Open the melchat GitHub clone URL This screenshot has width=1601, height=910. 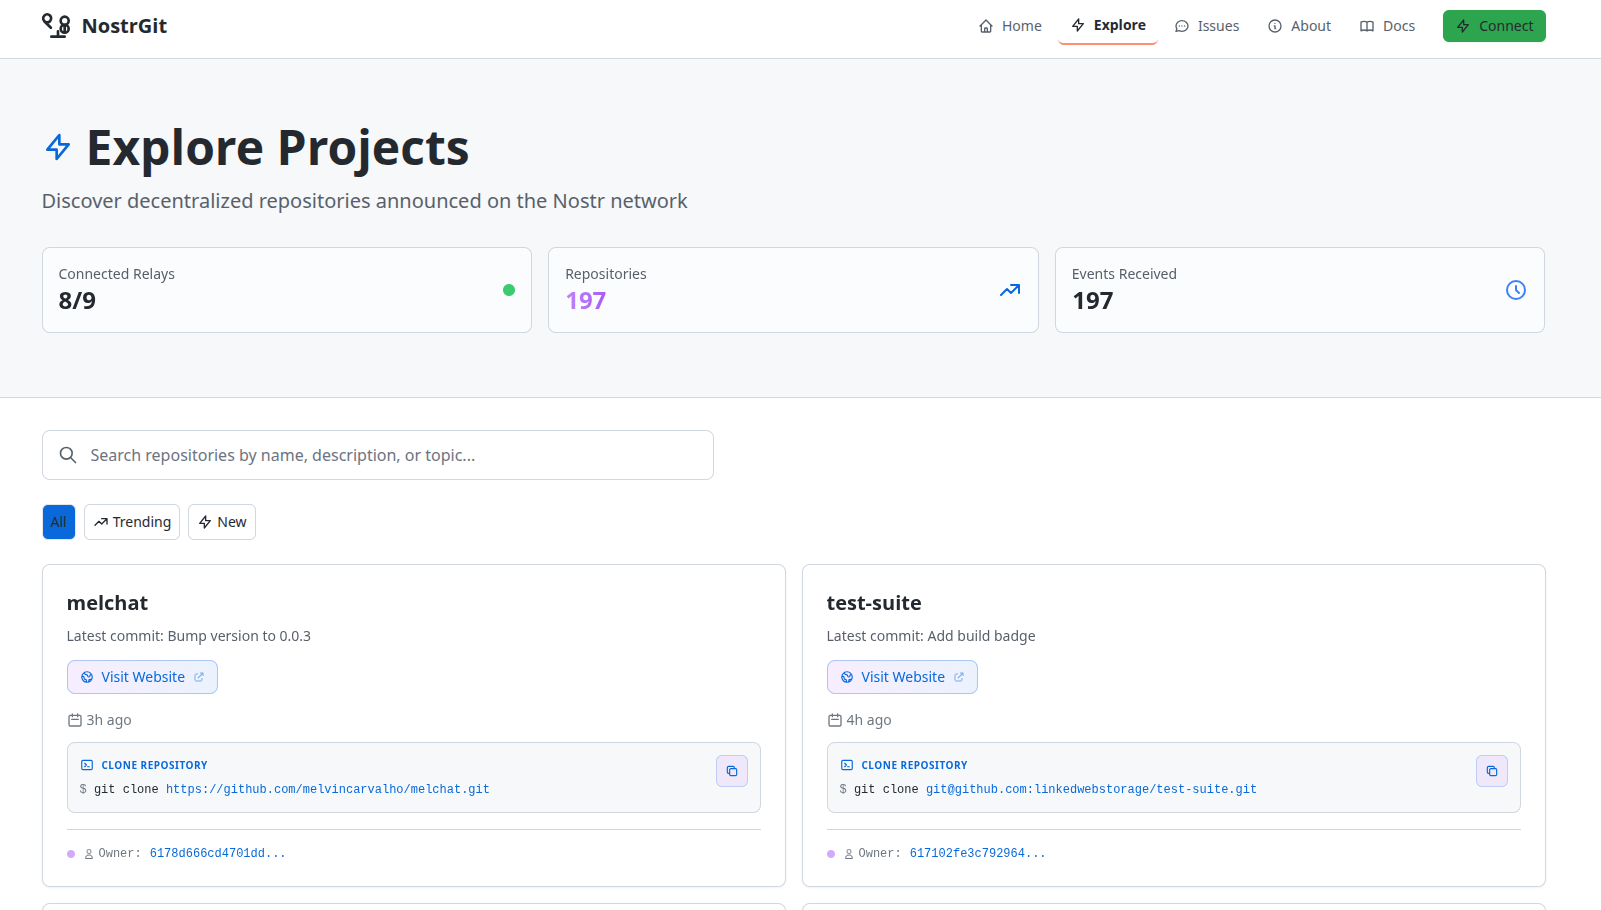tap(327, 789)
